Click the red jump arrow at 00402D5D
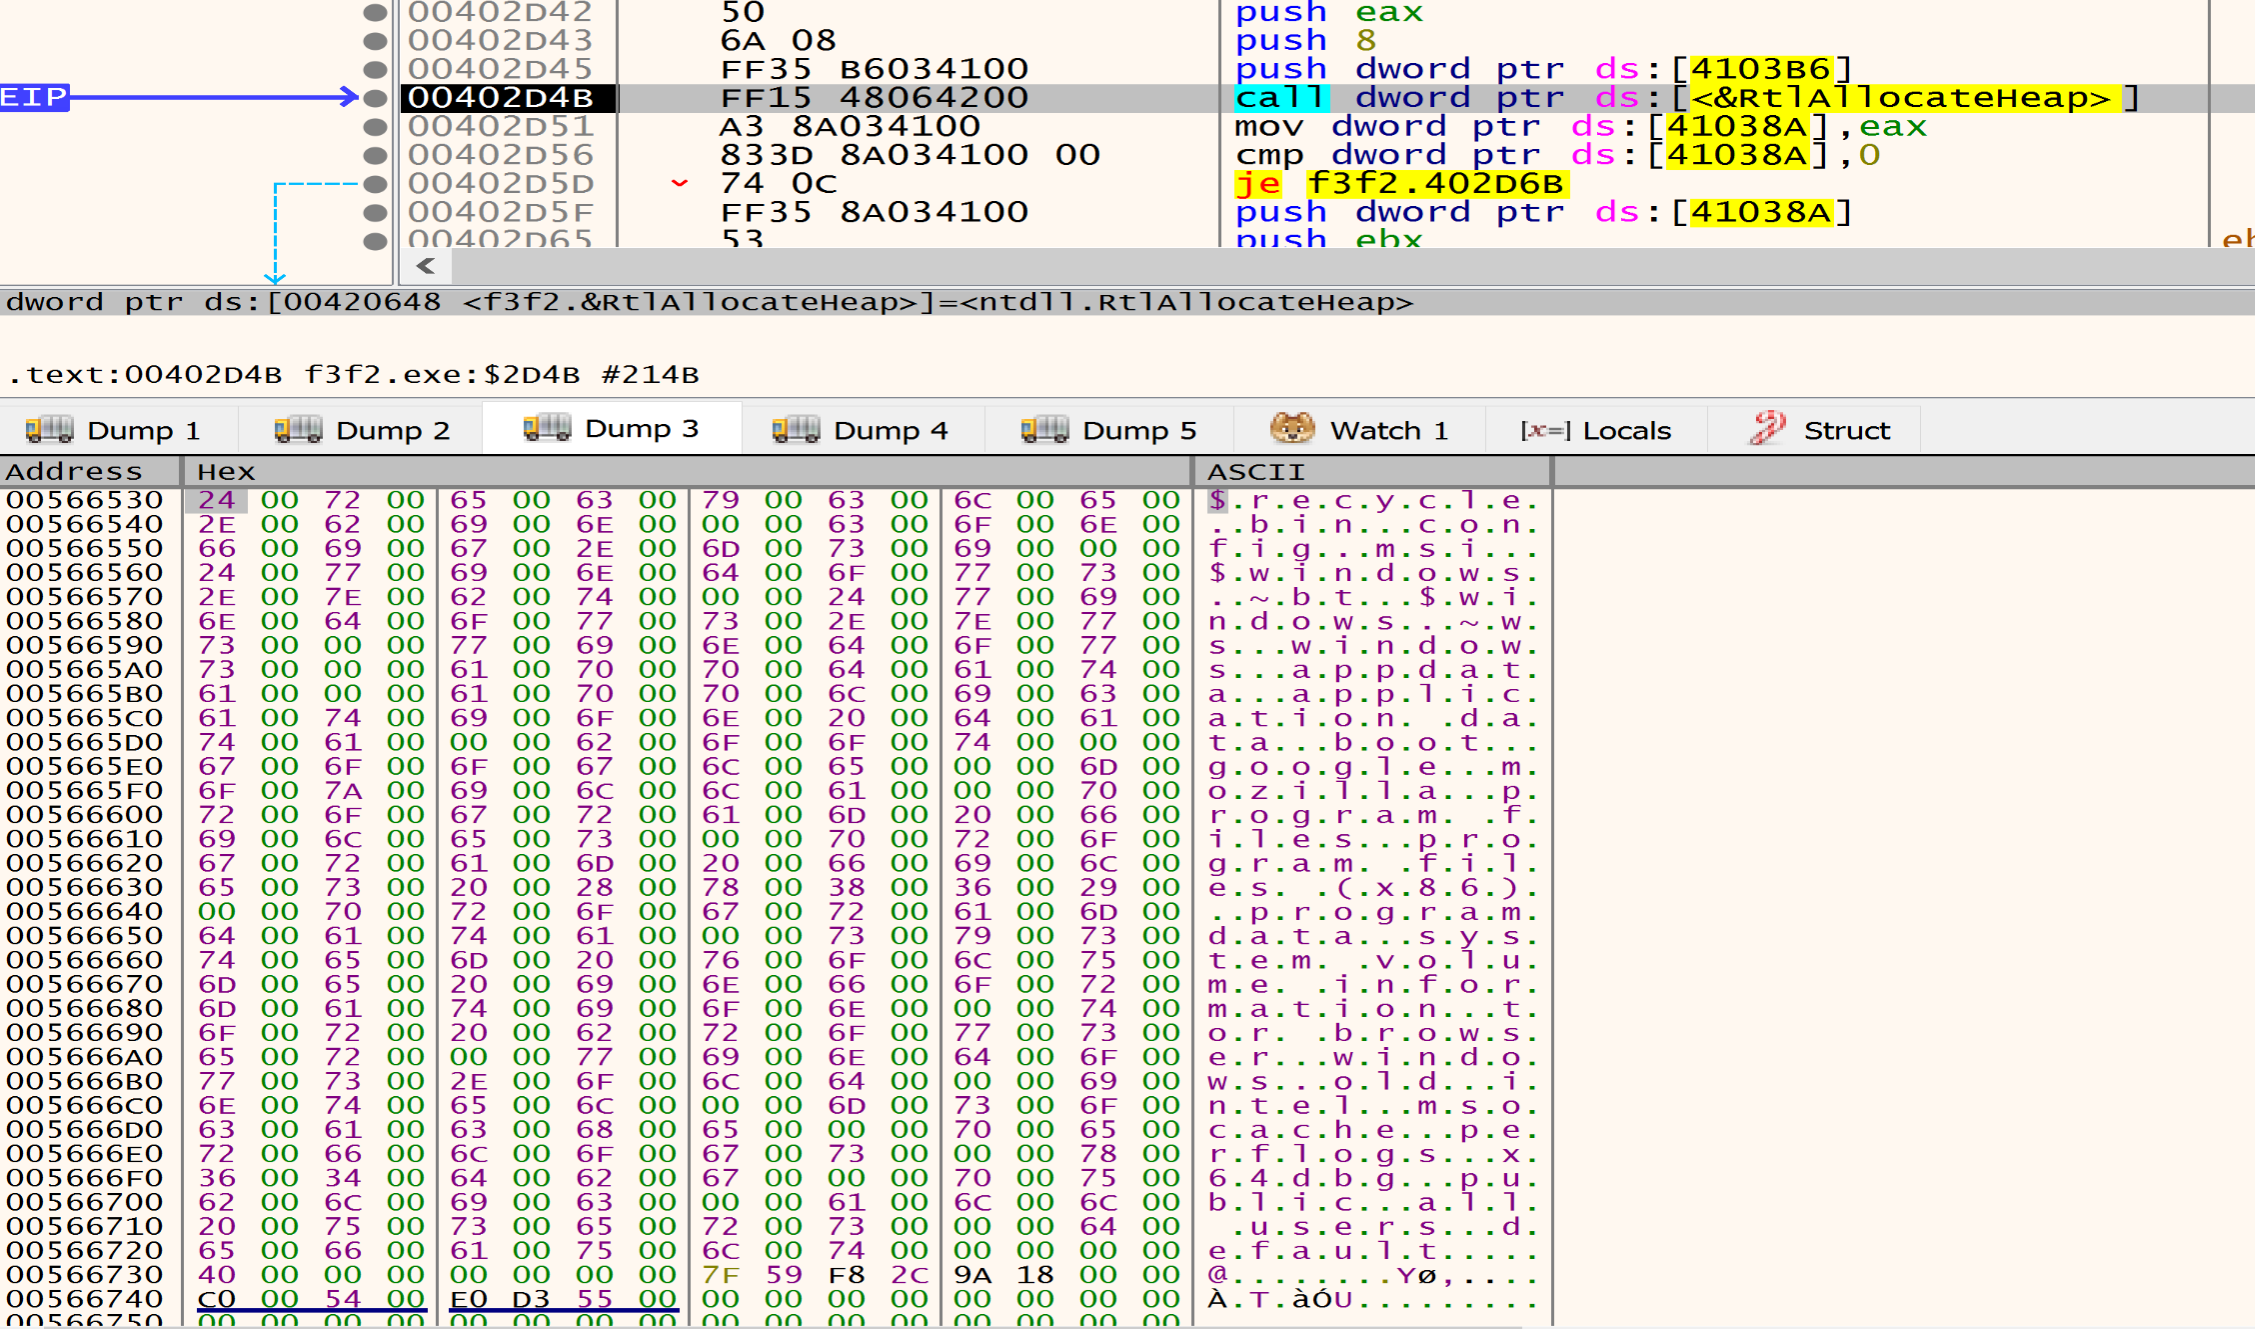 pos(680,184)
